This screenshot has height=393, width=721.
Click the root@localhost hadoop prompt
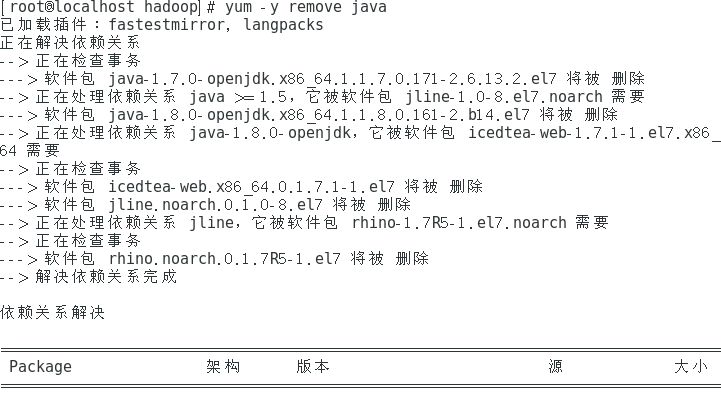(x=101, y=7)
